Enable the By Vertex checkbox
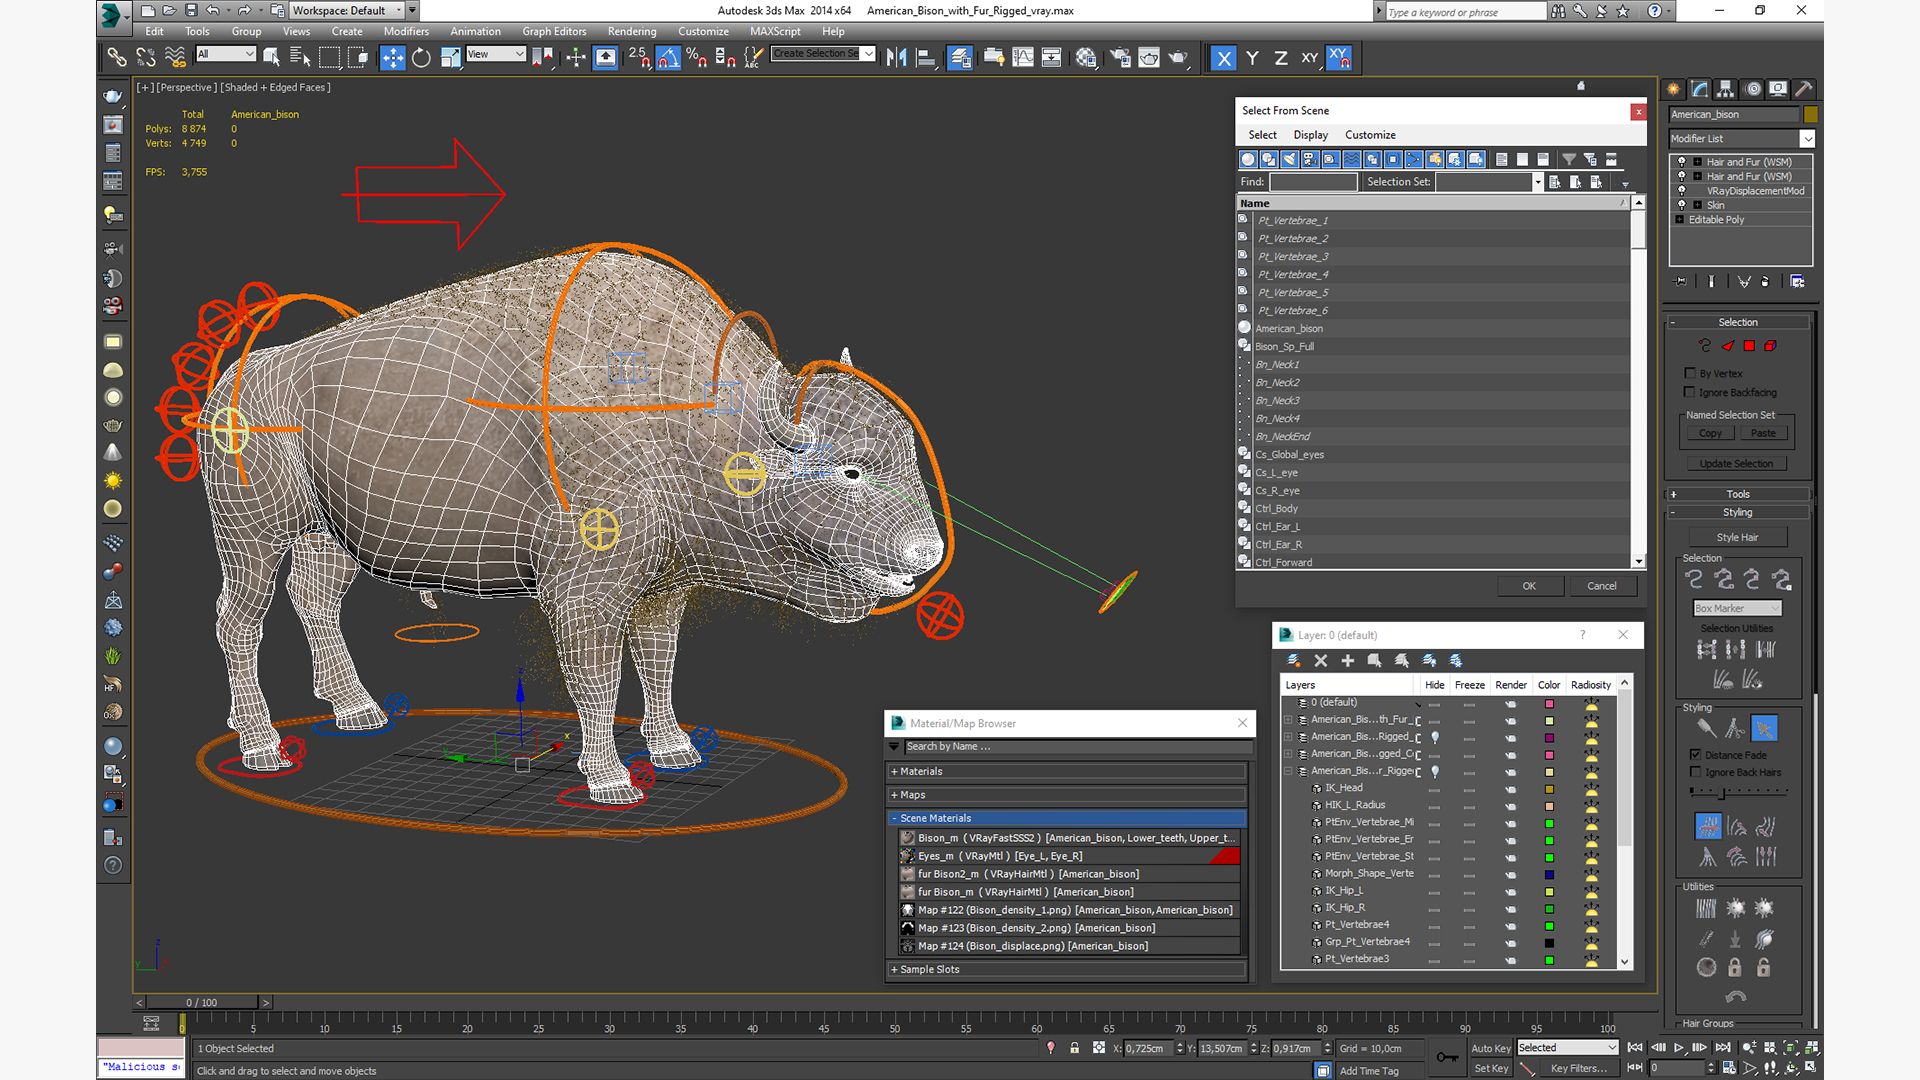Image resolution: width=1920 pixels, height=1080 pixels. pos(1690,373)
